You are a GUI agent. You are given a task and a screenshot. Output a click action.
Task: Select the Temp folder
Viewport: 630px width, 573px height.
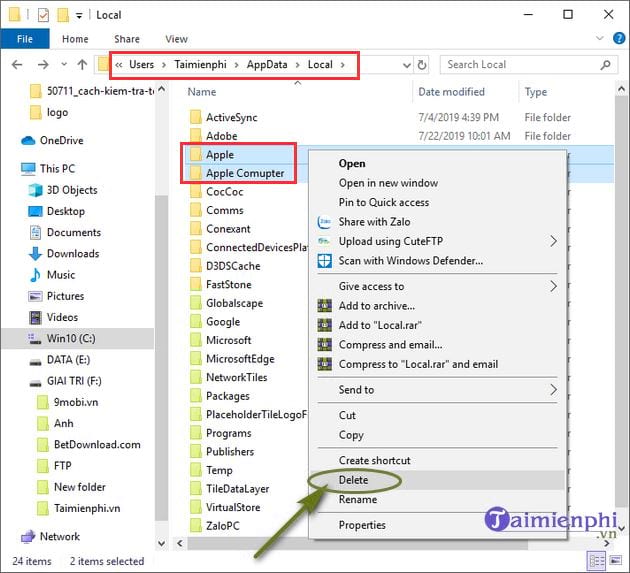[x=219, y=470]
